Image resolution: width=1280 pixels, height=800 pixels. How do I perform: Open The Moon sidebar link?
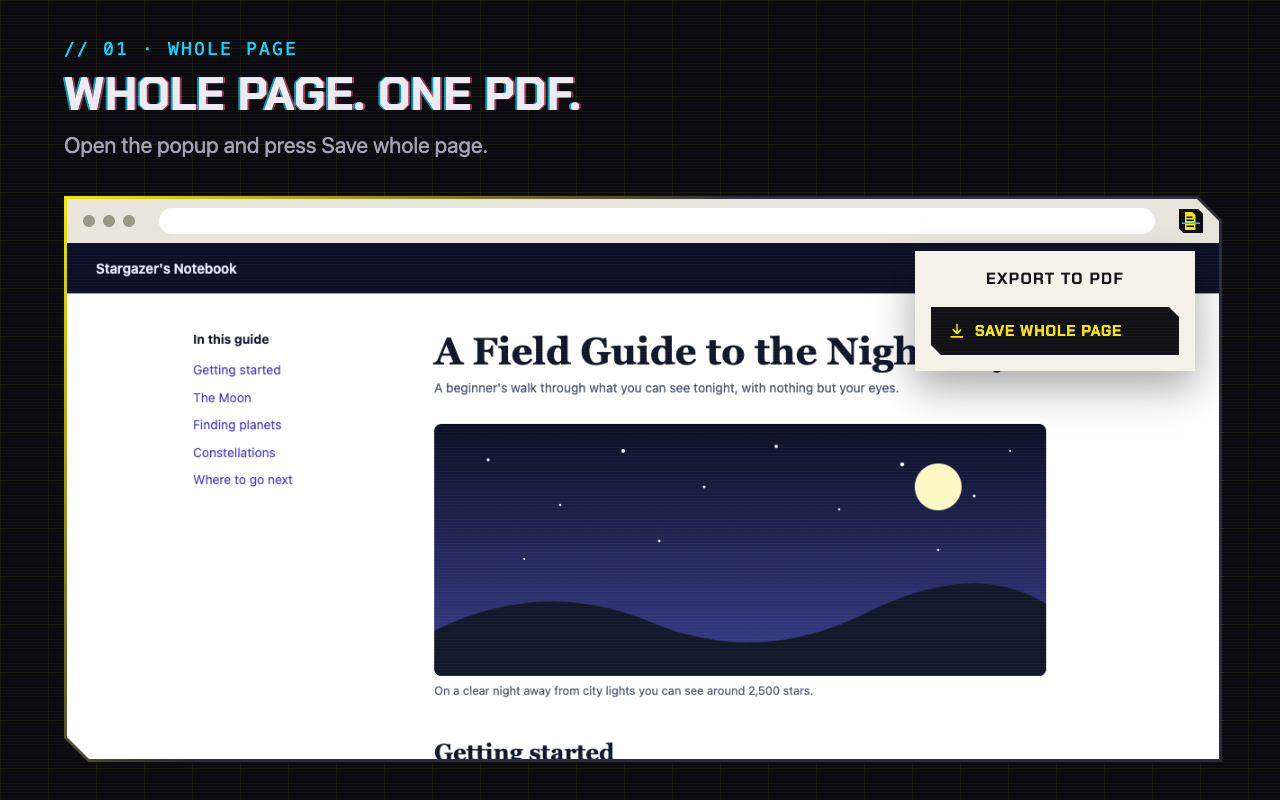(x=222, y=398)
